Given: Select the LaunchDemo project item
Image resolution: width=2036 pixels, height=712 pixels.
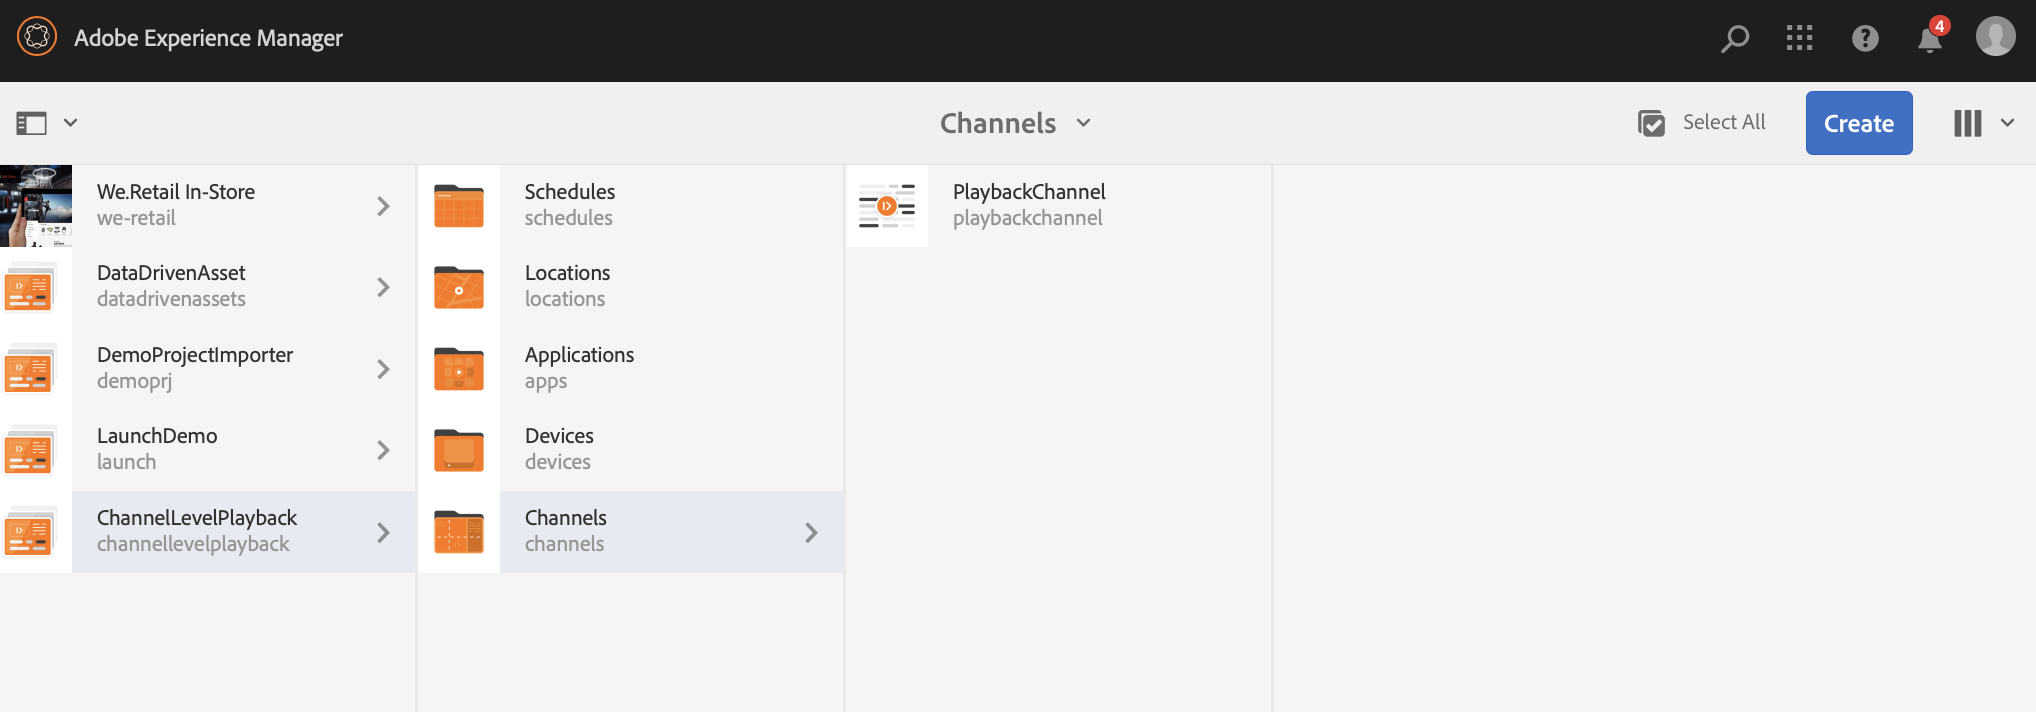Looking at the screenshot, I should [x=157, y=449].
